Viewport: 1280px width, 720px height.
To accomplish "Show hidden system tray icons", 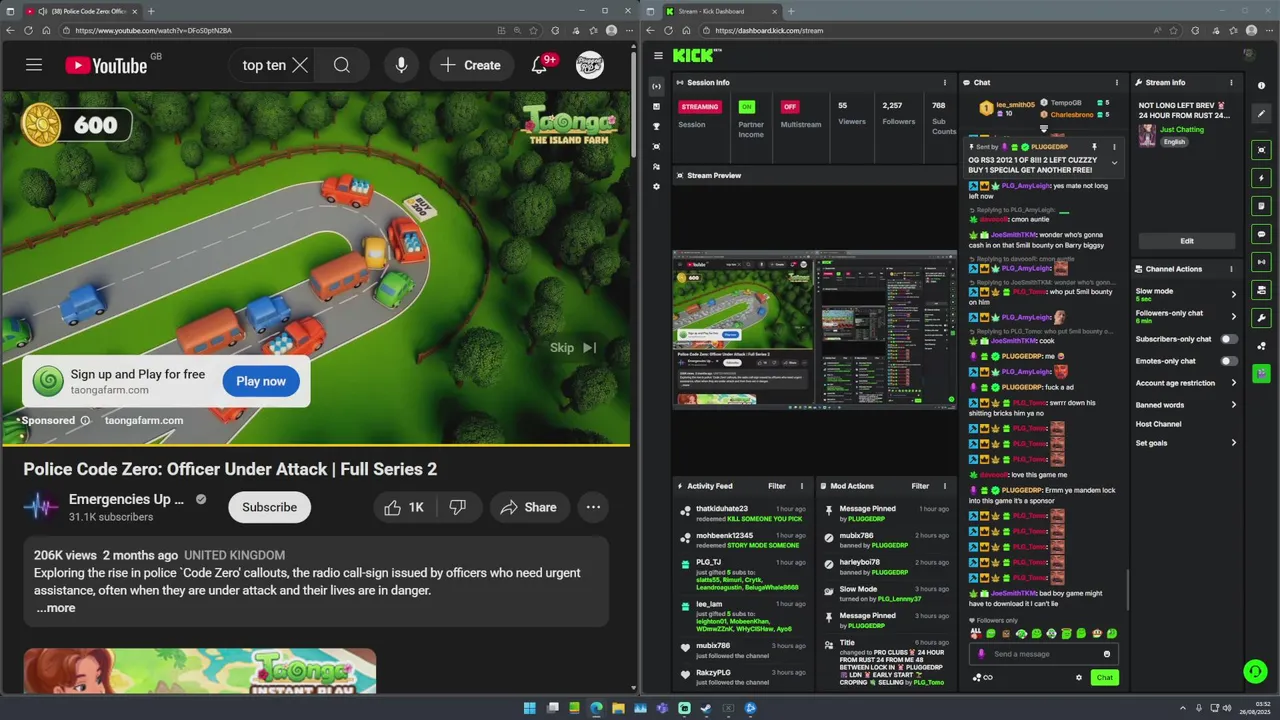I will [x=1182, y=708].
